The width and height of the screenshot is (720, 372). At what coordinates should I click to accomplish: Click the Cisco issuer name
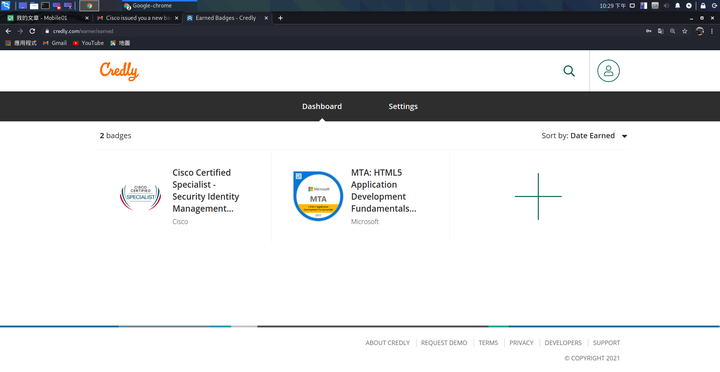(180, 221)
